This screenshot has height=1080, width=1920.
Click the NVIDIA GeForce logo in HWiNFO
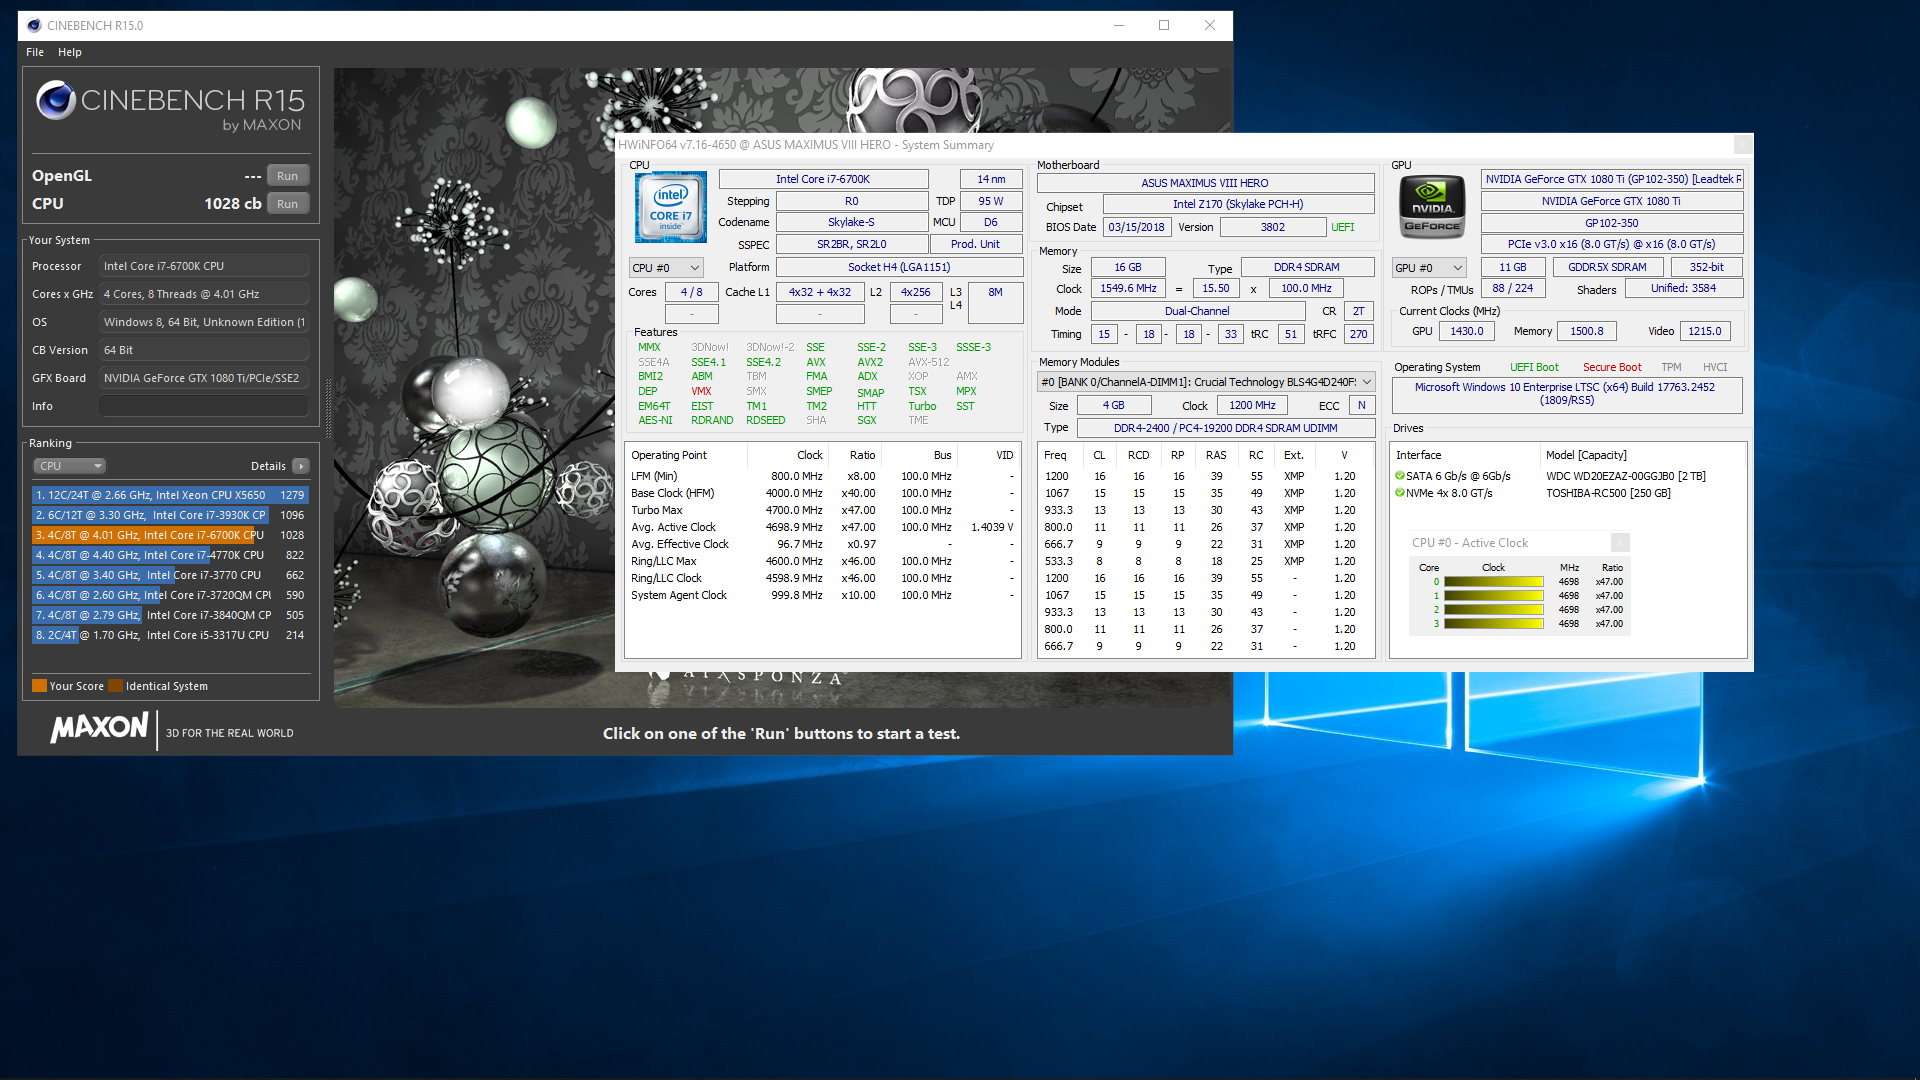(x=1432, y=206)
